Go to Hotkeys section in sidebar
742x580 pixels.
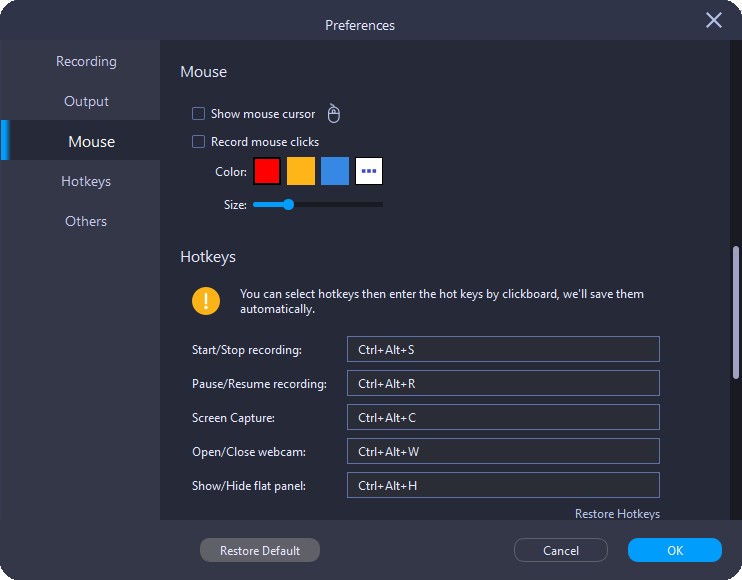click(86, 181)
